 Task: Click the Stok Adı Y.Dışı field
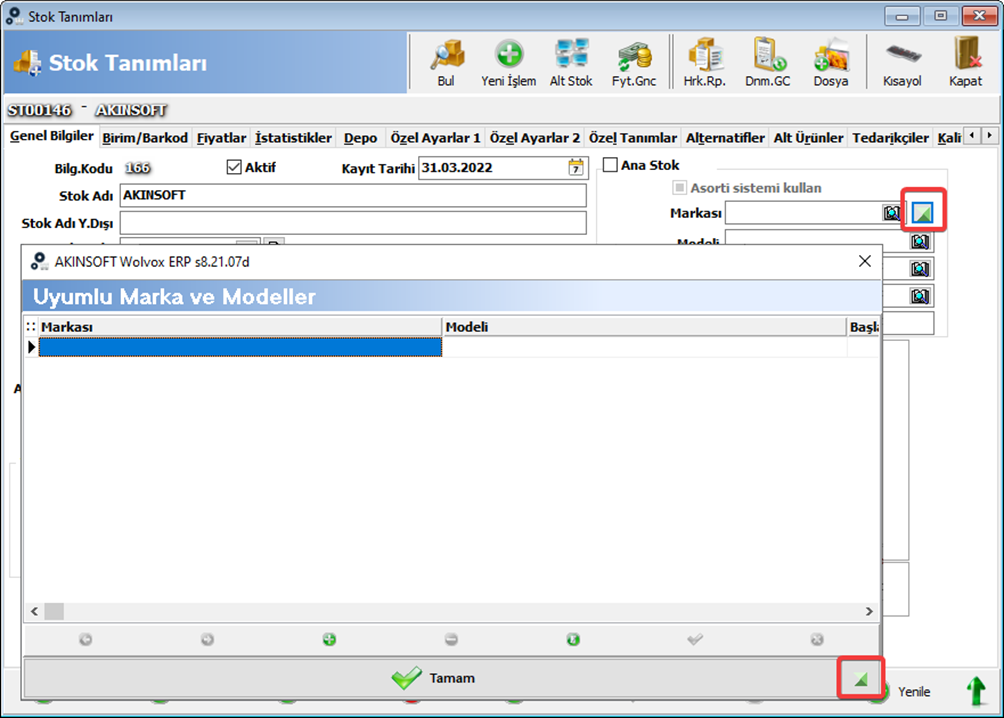coord(353,223)
